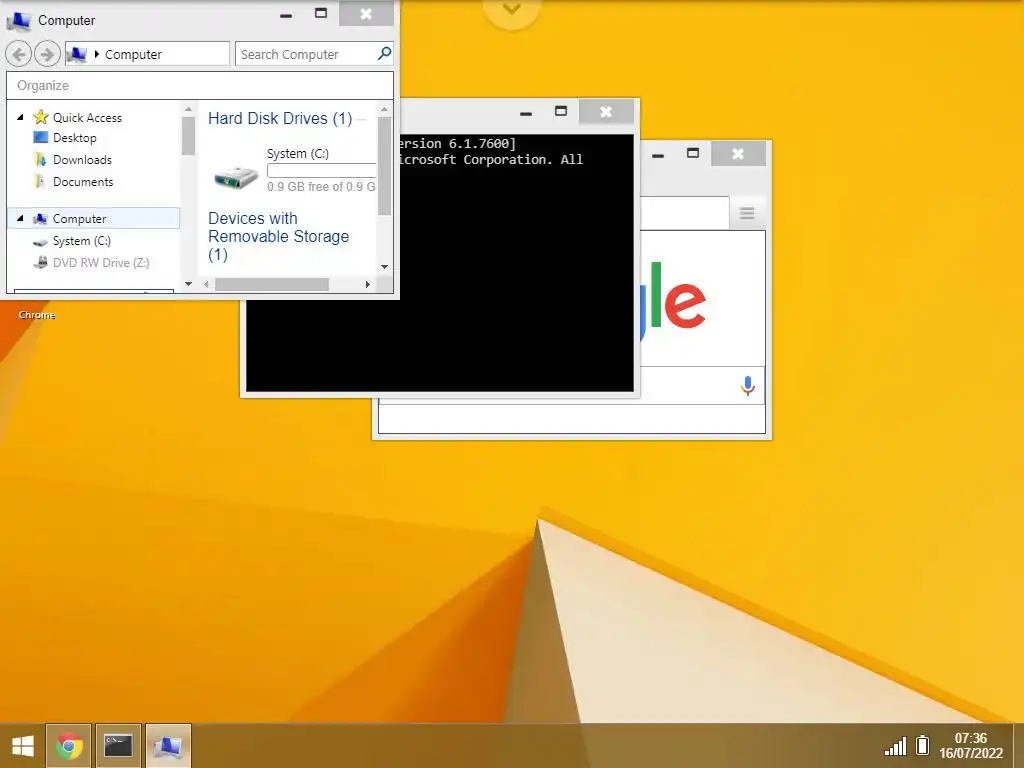Screen dimensions: 1024x768
Task: Click the Chrome taskbar icon
Action: tap(69, 746)
